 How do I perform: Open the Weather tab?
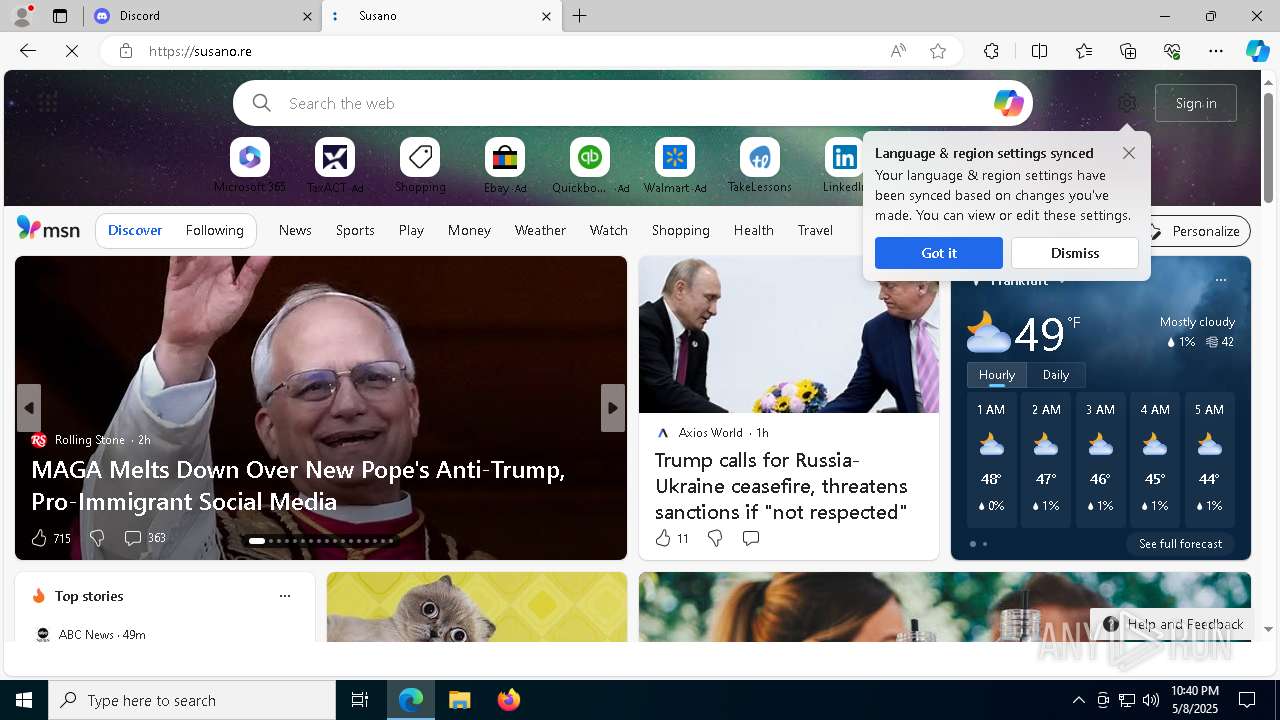click(x=540, y=230)
